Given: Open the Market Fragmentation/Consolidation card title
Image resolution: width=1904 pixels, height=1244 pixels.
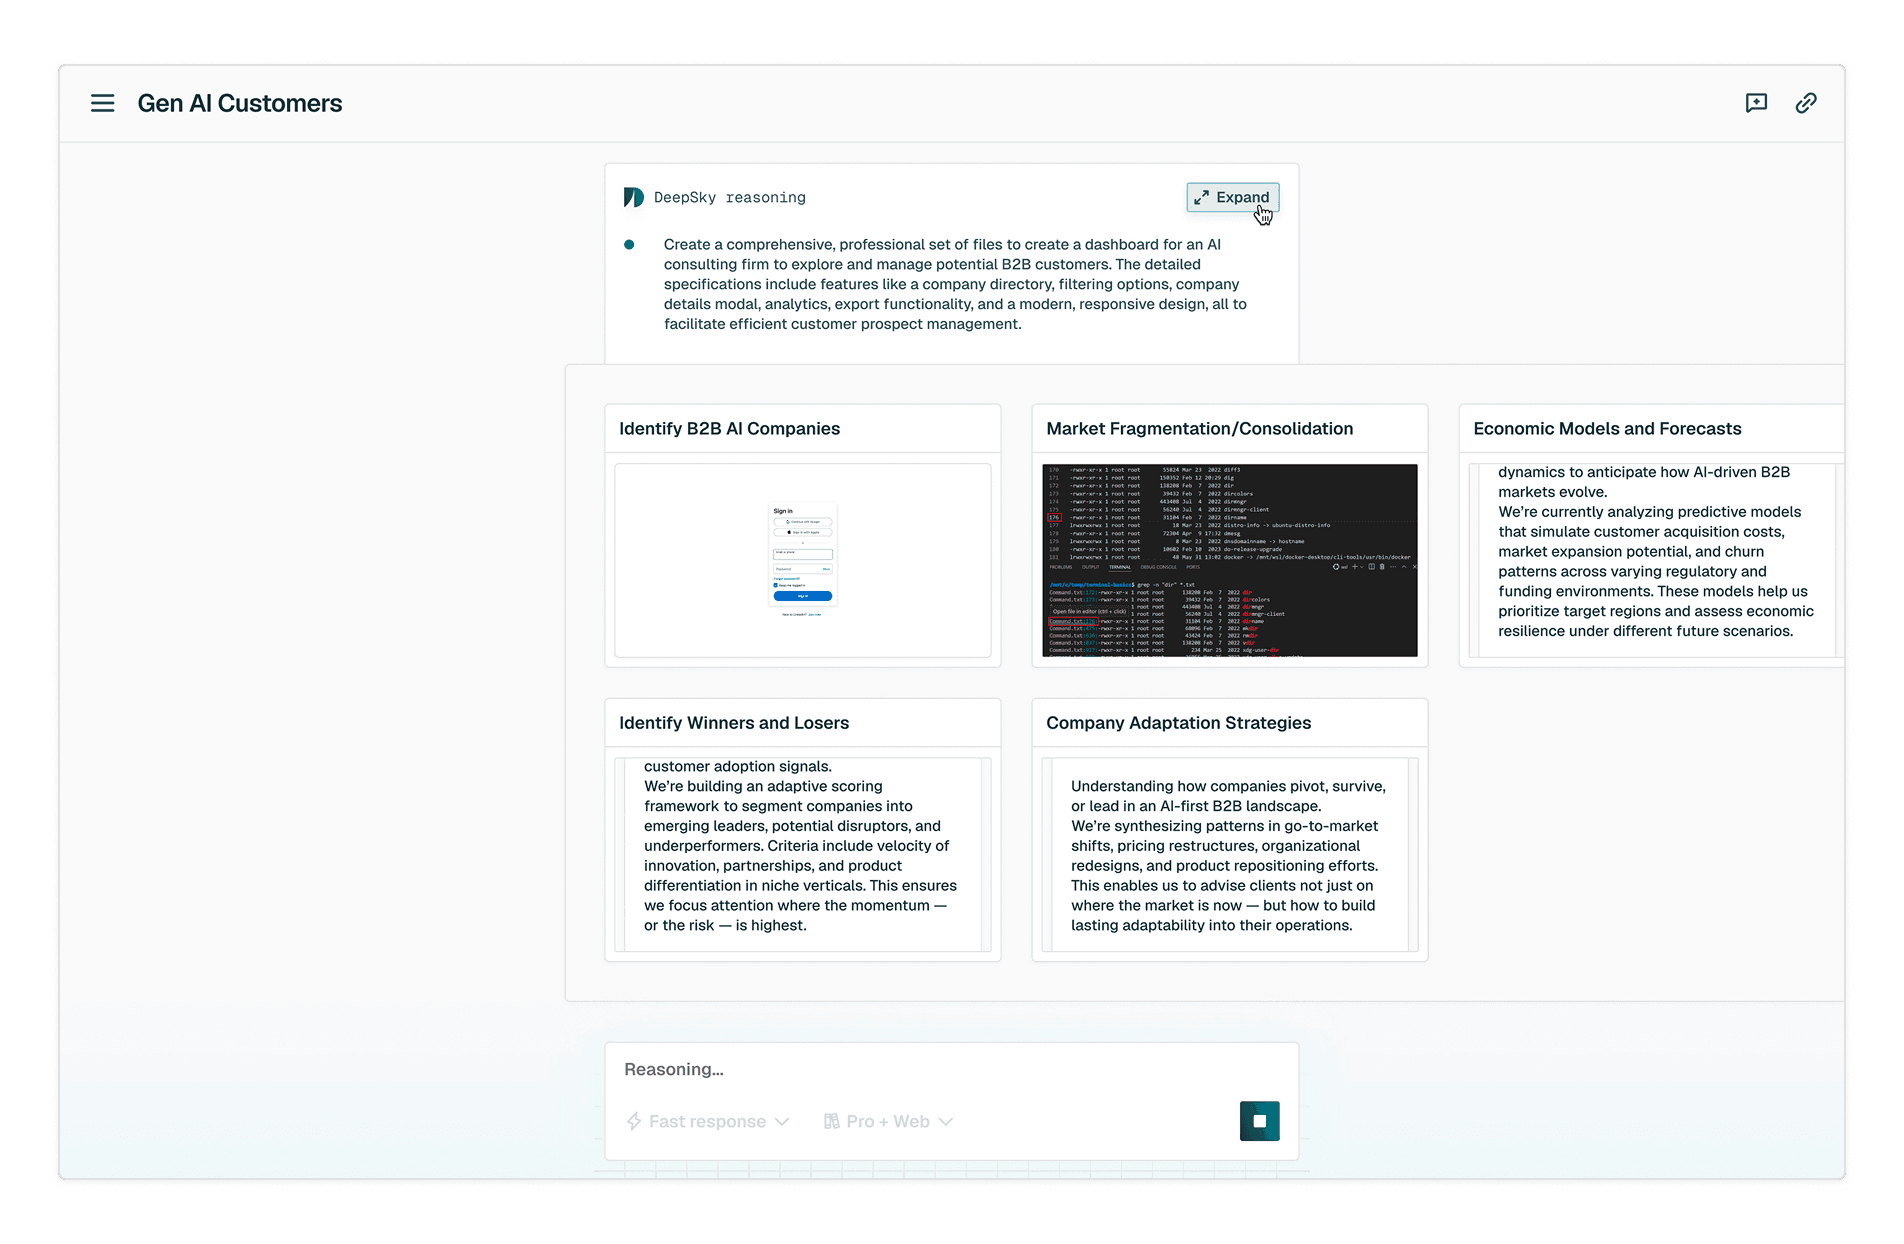Looking at the screenshot, I should pos(1199,428).
